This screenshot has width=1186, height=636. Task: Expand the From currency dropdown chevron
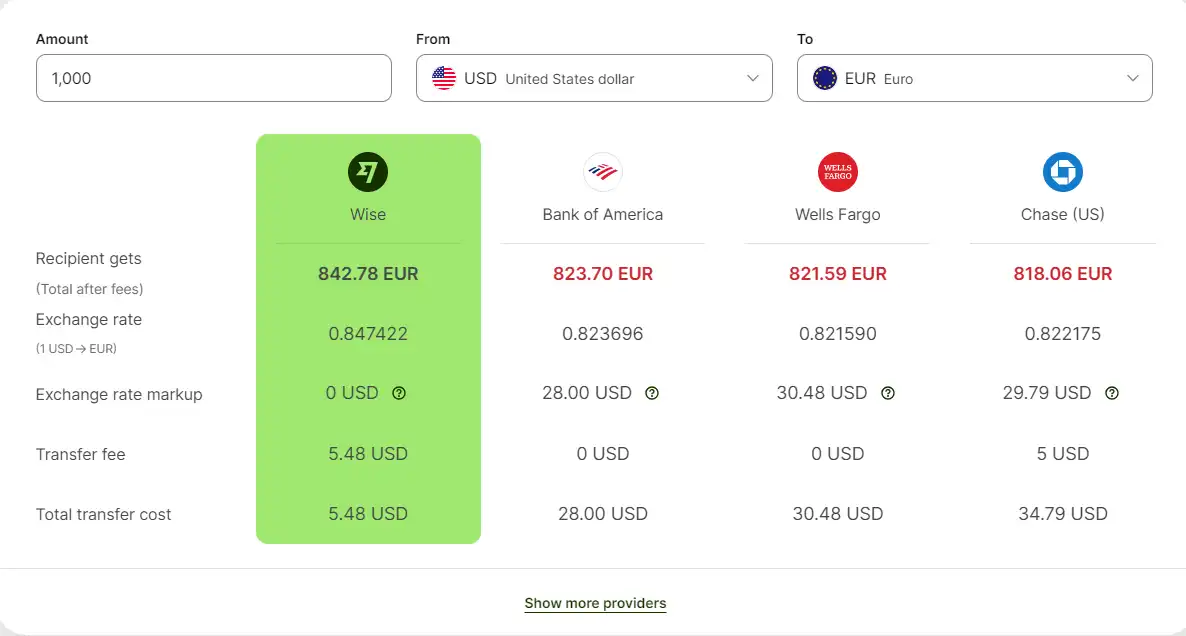(x=753, y=78)
